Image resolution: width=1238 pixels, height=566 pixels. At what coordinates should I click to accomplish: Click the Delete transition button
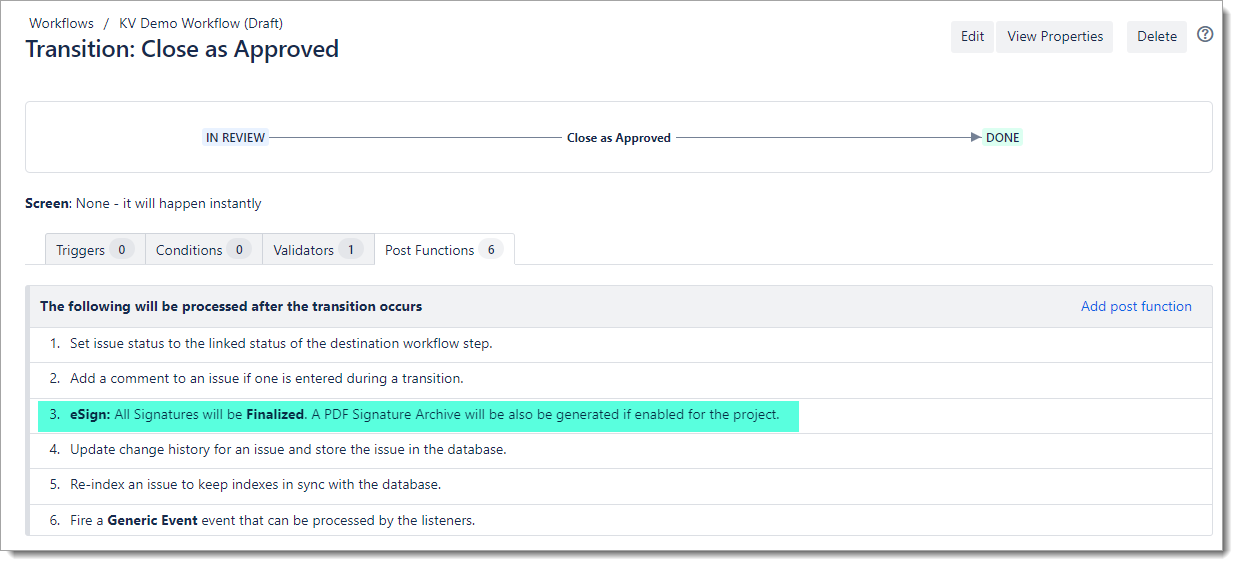pyautogui.click(x=1156, y=37)
